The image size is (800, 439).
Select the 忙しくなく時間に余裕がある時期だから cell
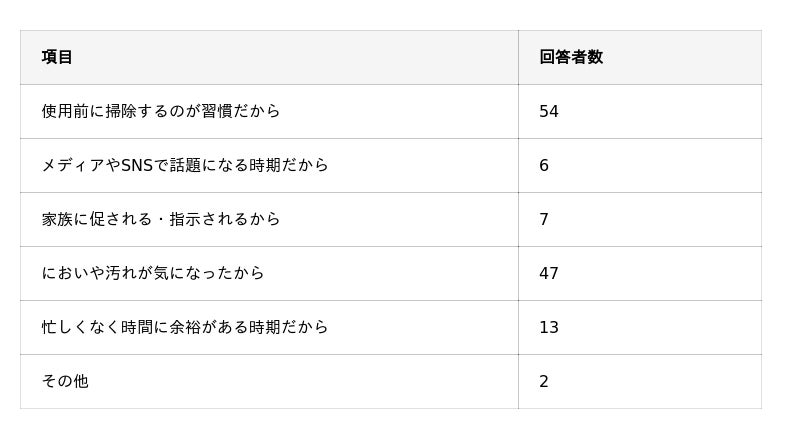click(x=185, y=327)
